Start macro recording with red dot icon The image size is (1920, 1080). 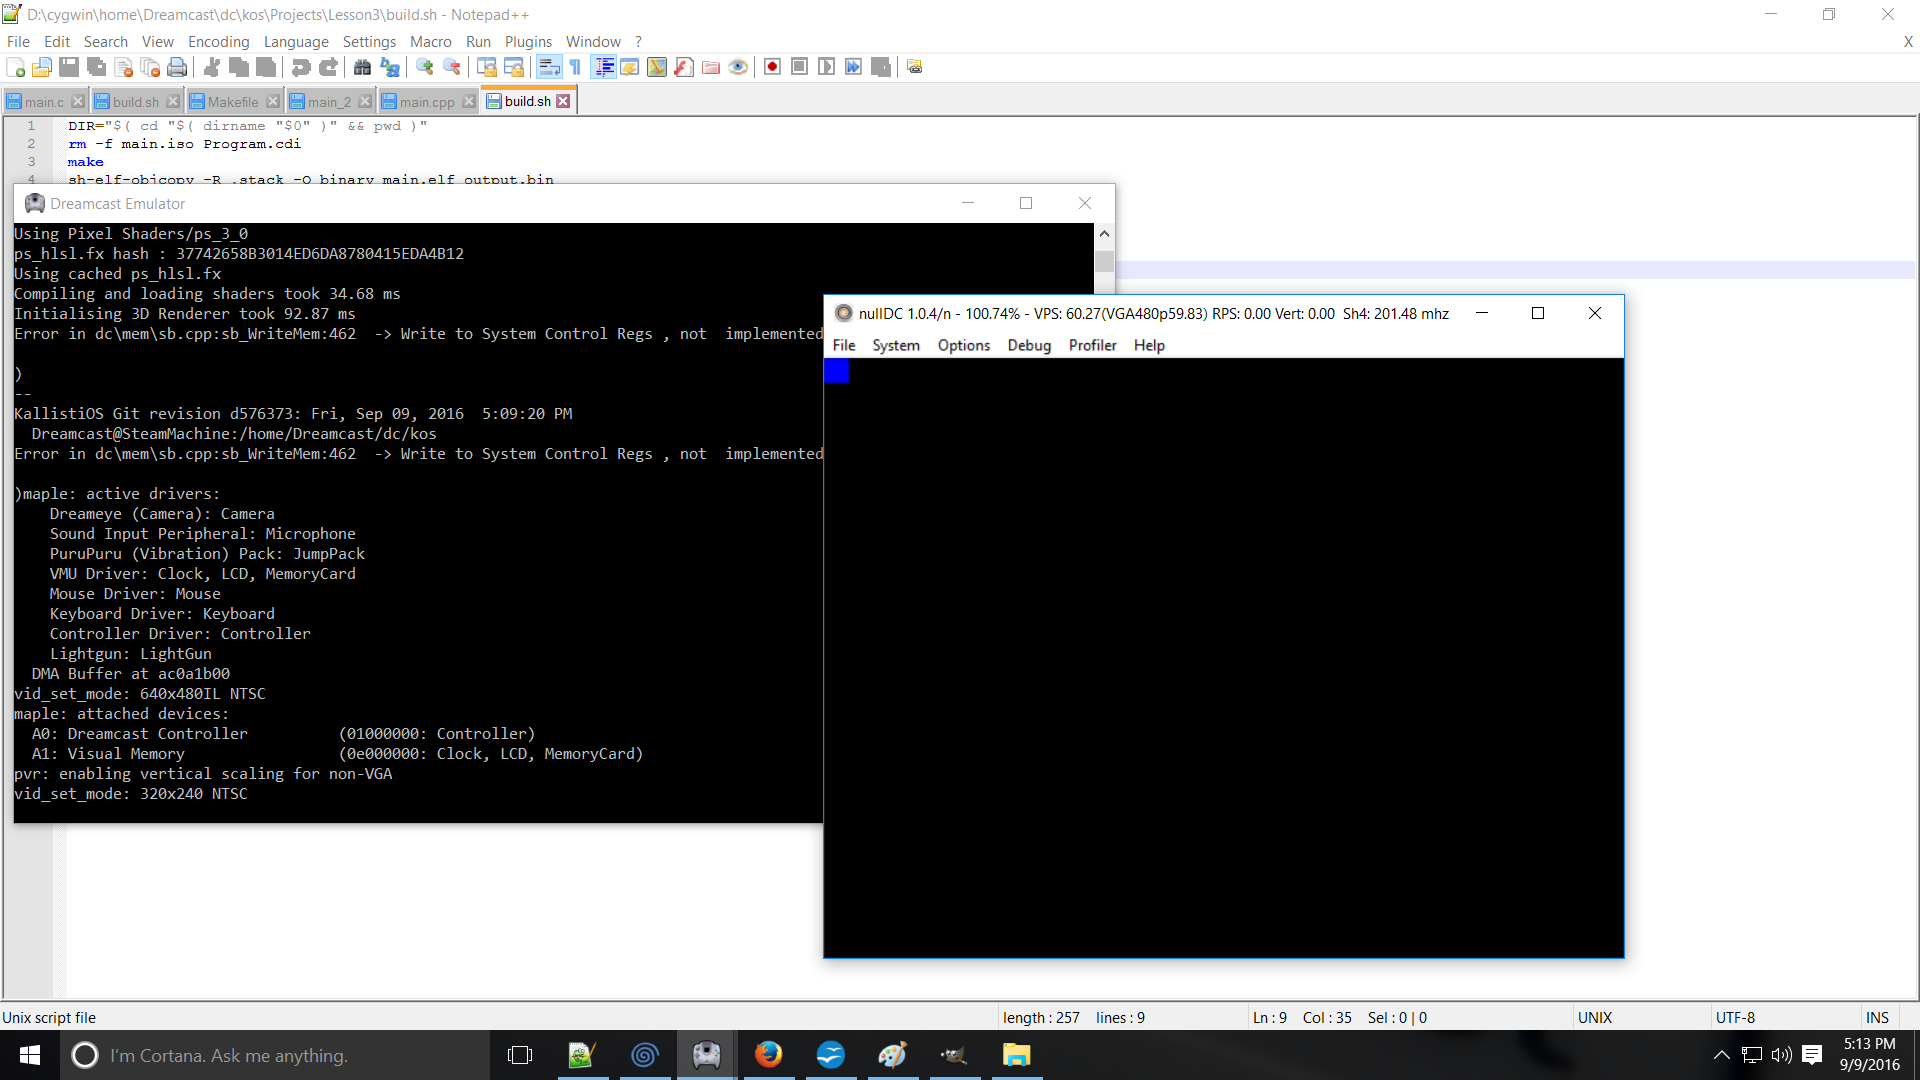pos(772,67)
